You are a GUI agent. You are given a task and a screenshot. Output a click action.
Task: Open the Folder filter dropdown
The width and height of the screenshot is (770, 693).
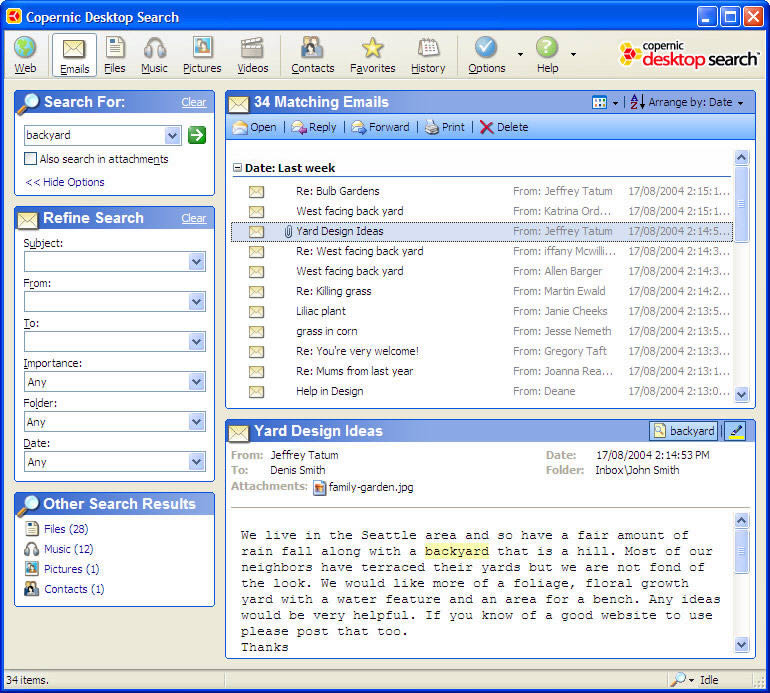[196, 422]
